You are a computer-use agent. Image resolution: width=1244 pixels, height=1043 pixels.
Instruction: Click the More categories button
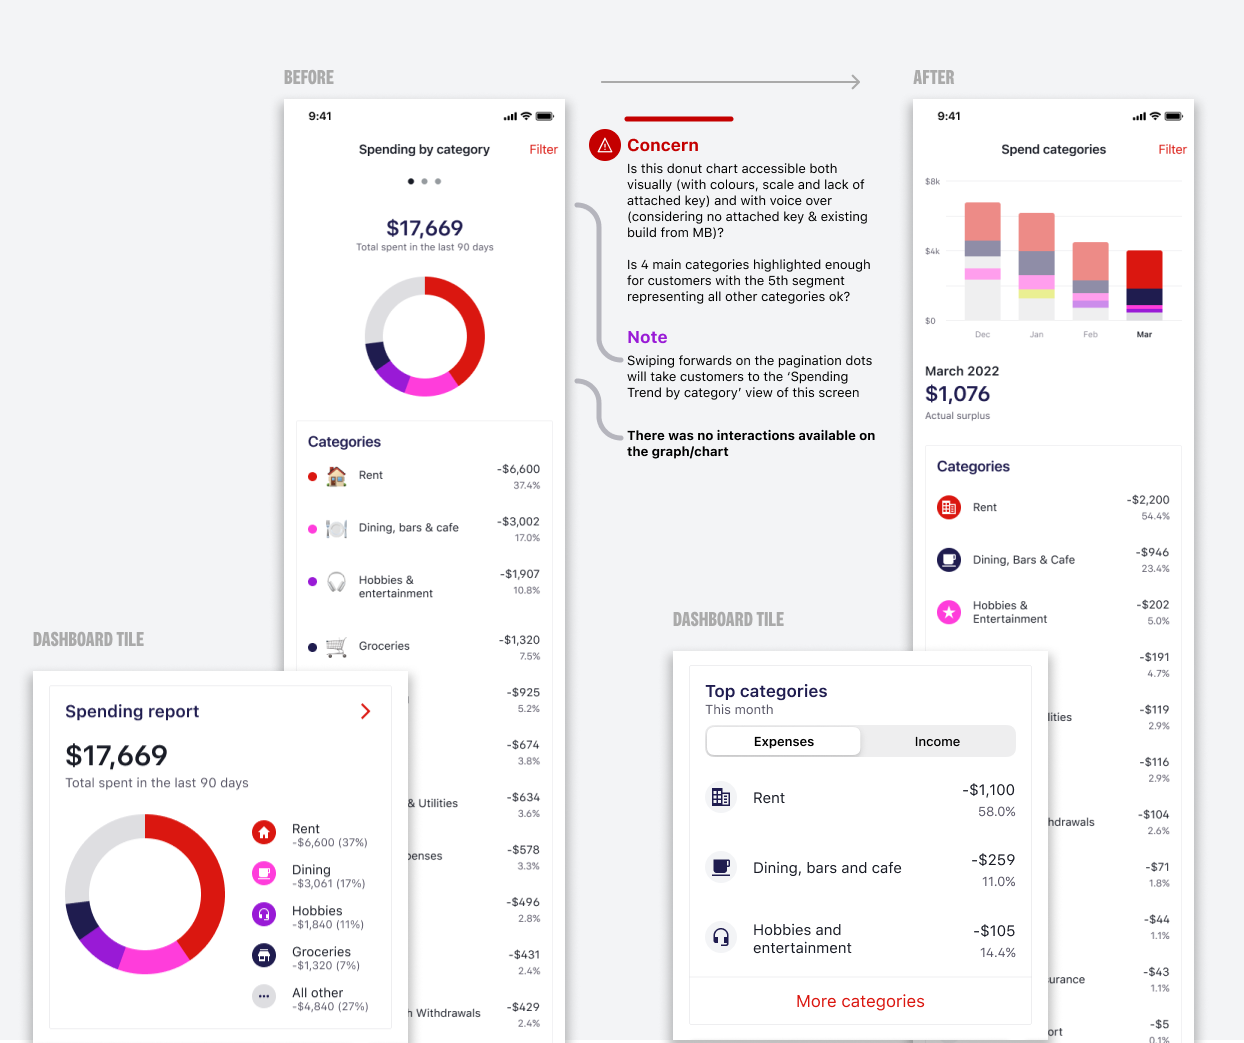click(860, 1001)
